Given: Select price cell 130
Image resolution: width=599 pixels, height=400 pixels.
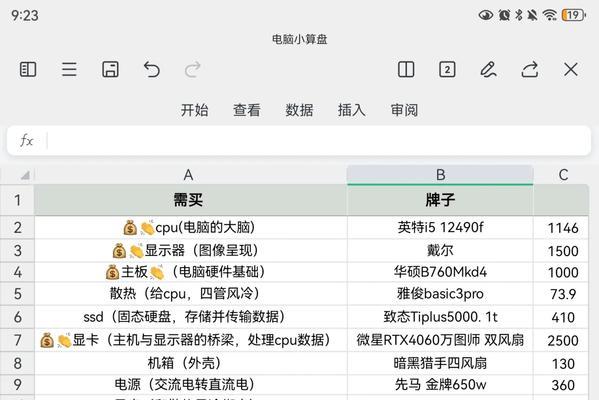Looking at the screenshot, I should (561, 363).
